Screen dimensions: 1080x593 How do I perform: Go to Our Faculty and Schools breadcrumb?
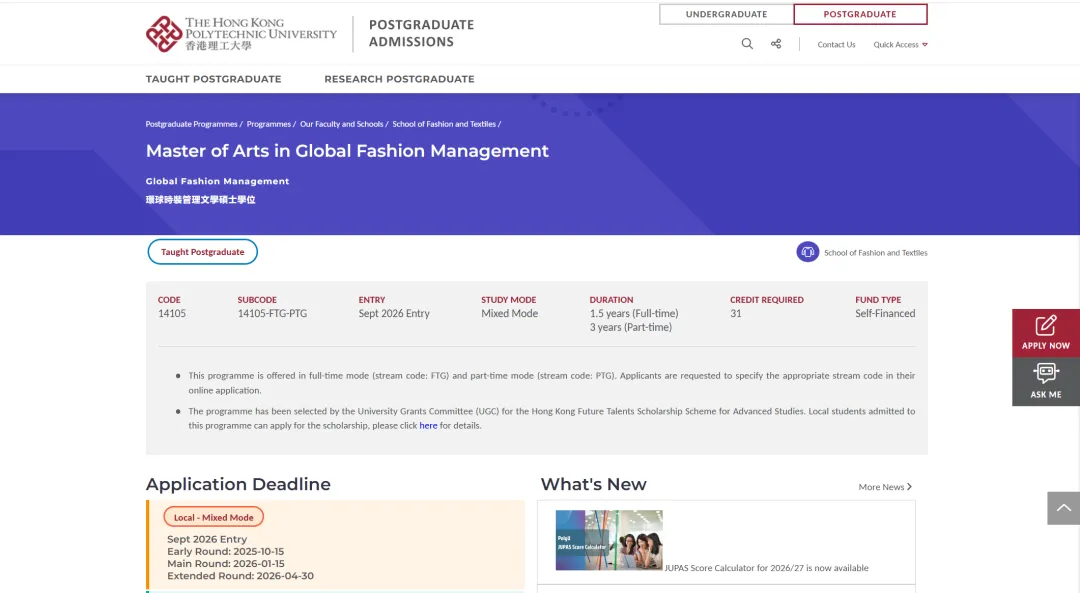341,124
